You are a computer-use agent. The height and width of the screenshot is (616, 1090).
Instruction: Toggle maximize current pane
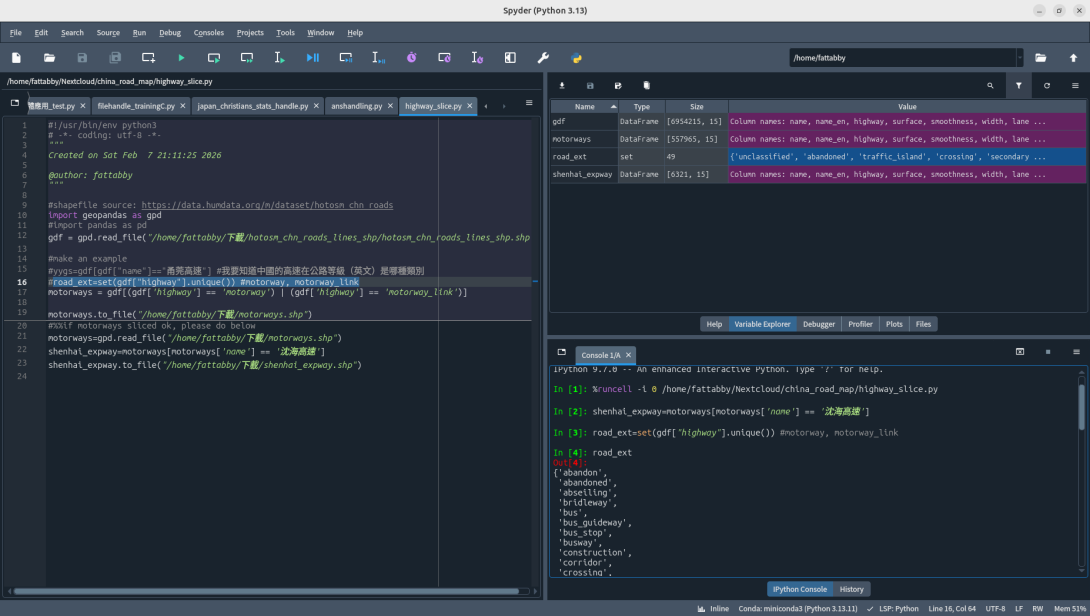pos(510,57)
